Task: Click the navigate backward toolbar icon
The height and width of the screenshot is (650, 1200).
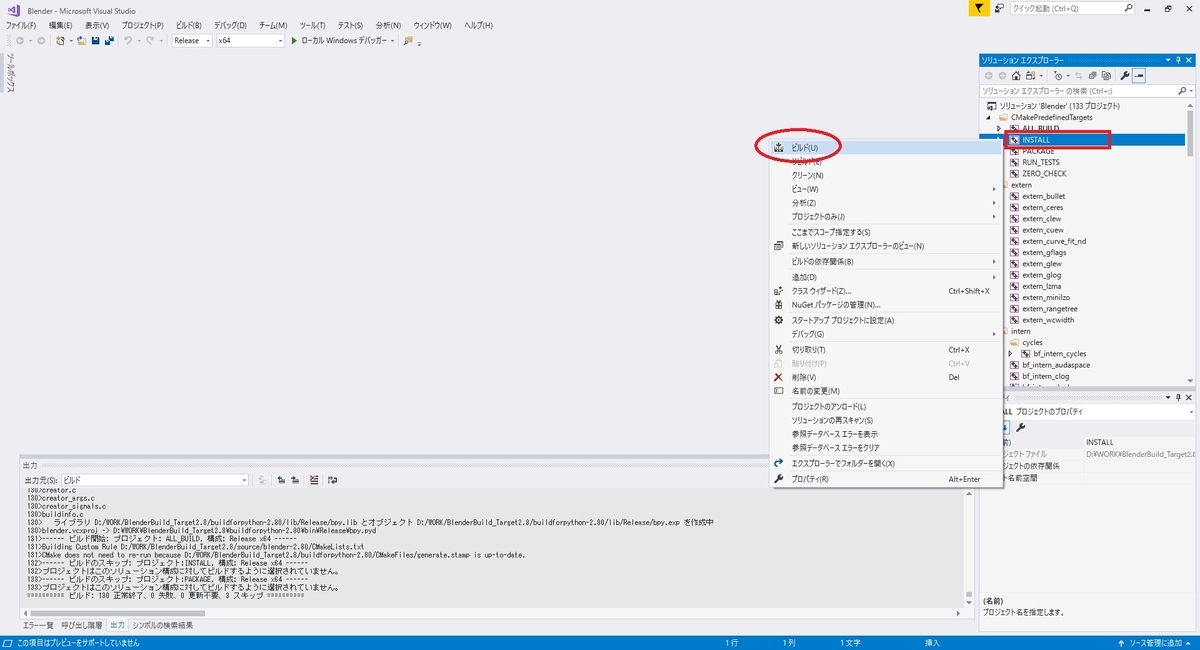Action: 18,41
